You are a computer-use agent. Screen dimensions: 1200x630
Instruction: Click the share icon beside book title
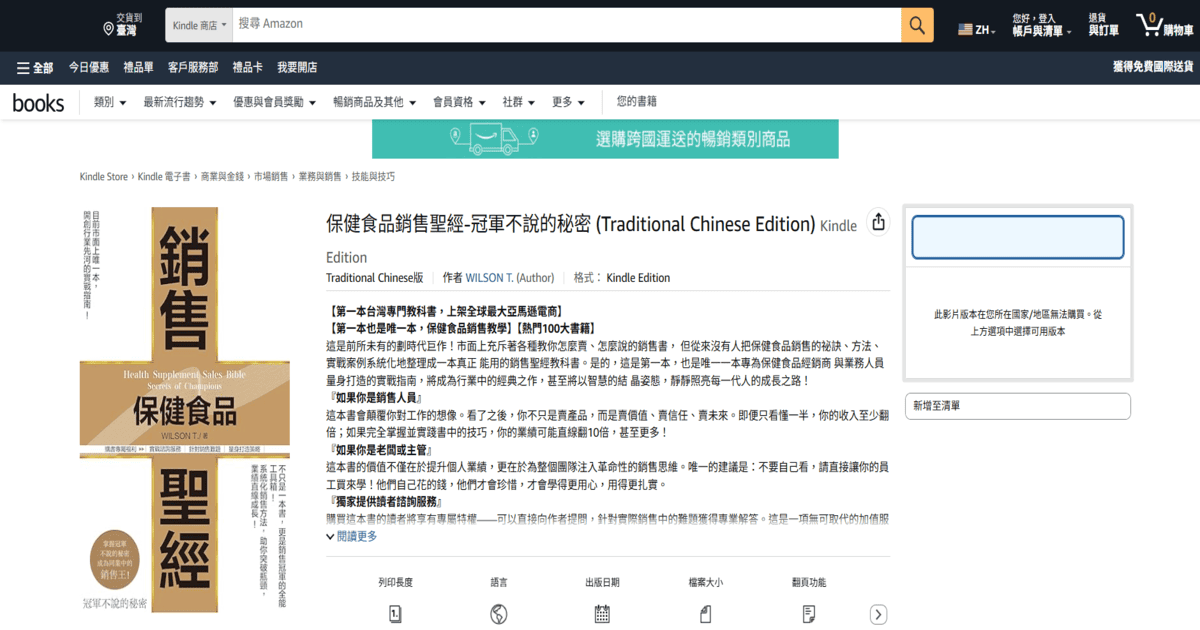point(878,223)
